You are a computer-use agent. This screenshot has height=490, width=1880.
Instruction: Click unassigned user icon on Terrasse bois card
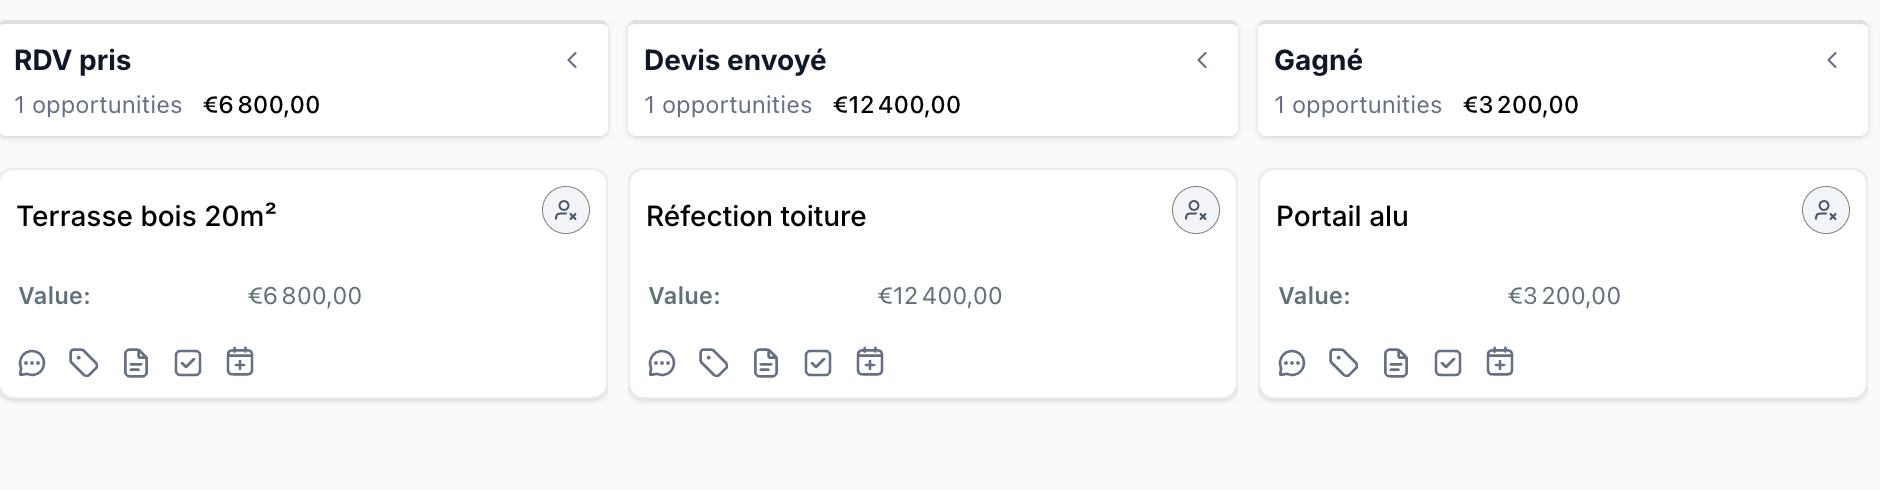click(566, 210)
